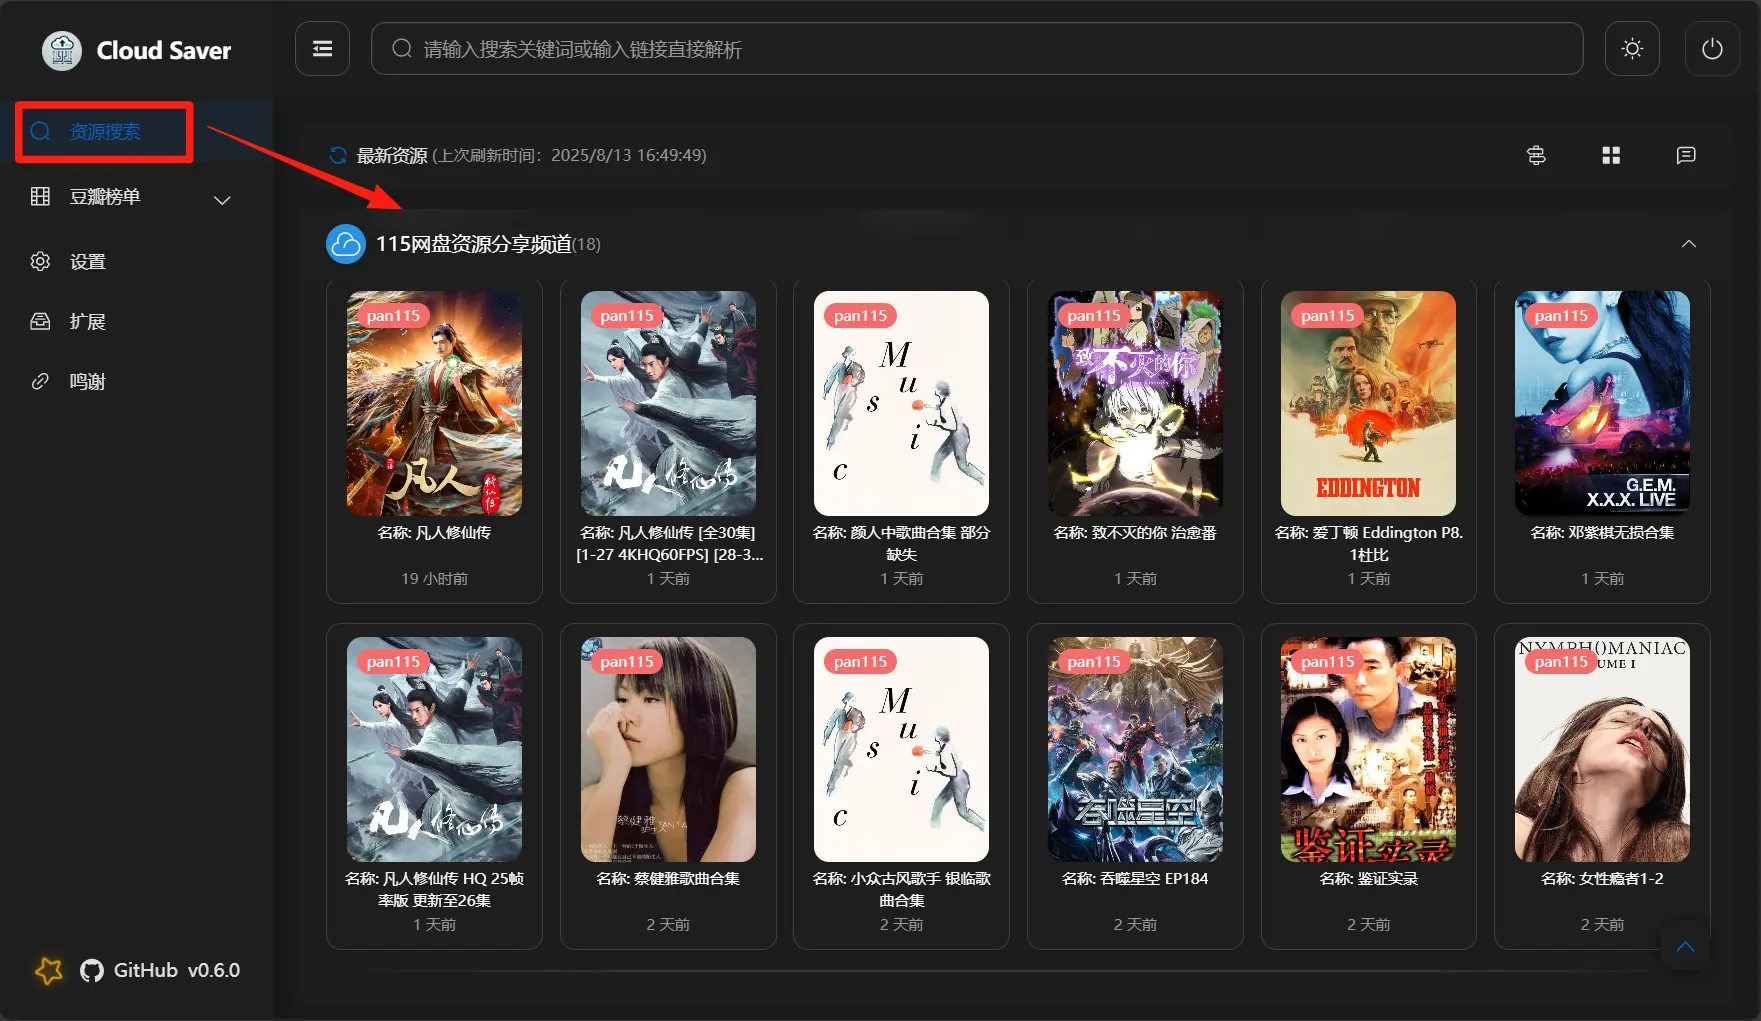
Task: Open the 扩展 sidebar item
Action: pos(88,322)
